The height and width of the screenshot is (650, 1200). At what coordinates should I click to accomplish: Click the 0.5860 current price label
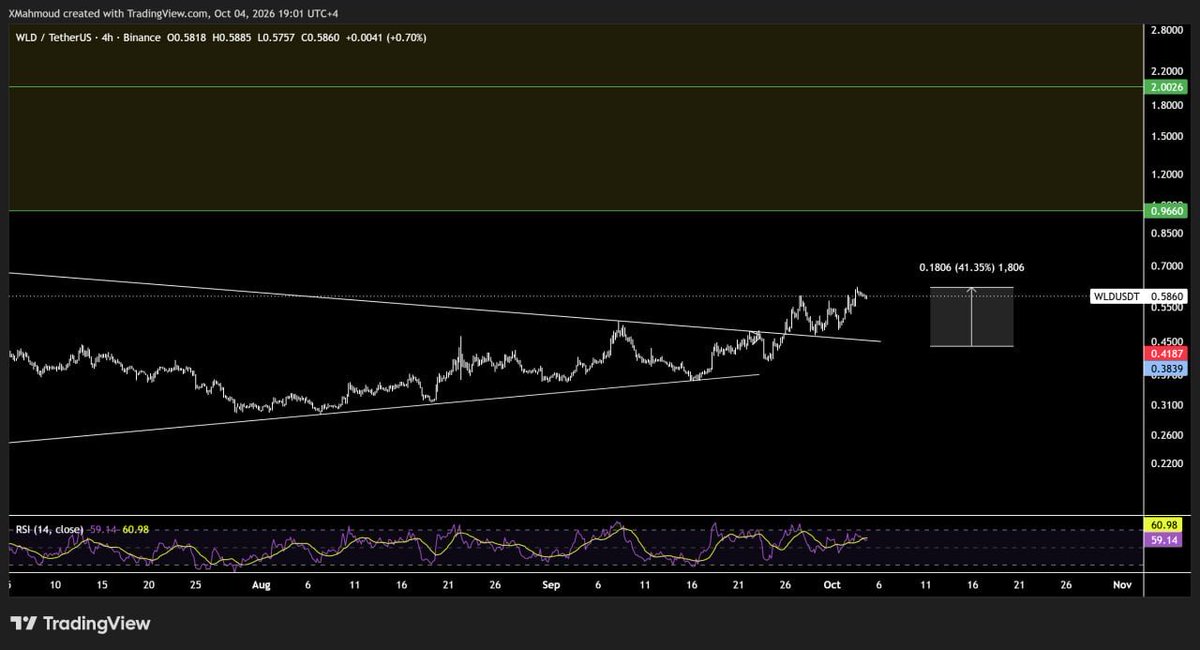(x=1167, y=297)
